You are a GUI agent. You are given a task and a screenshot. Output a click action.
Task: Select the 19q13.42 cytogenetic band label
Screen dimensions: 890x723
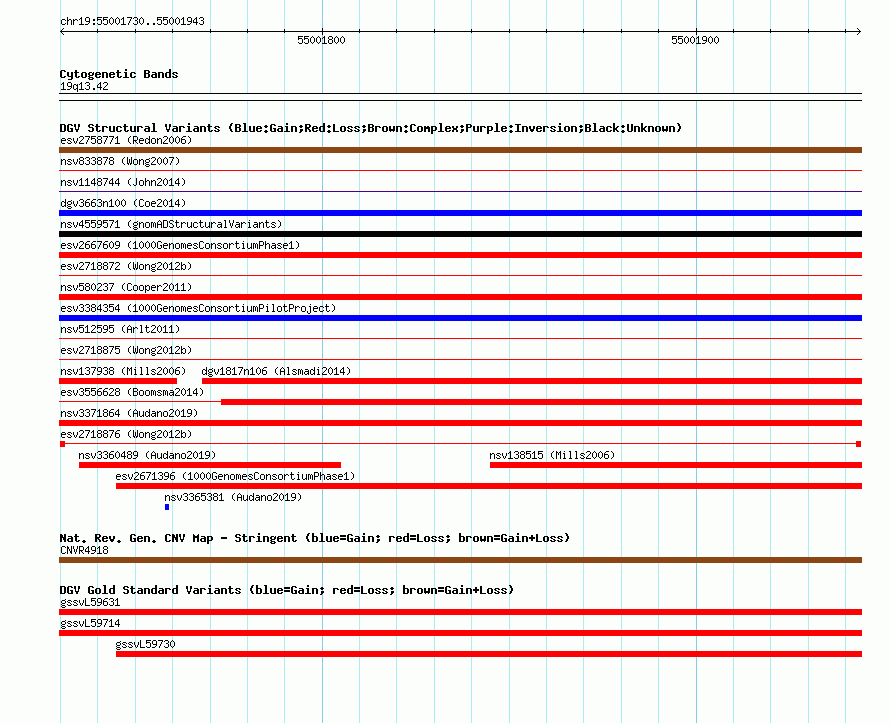coord(84,86)
